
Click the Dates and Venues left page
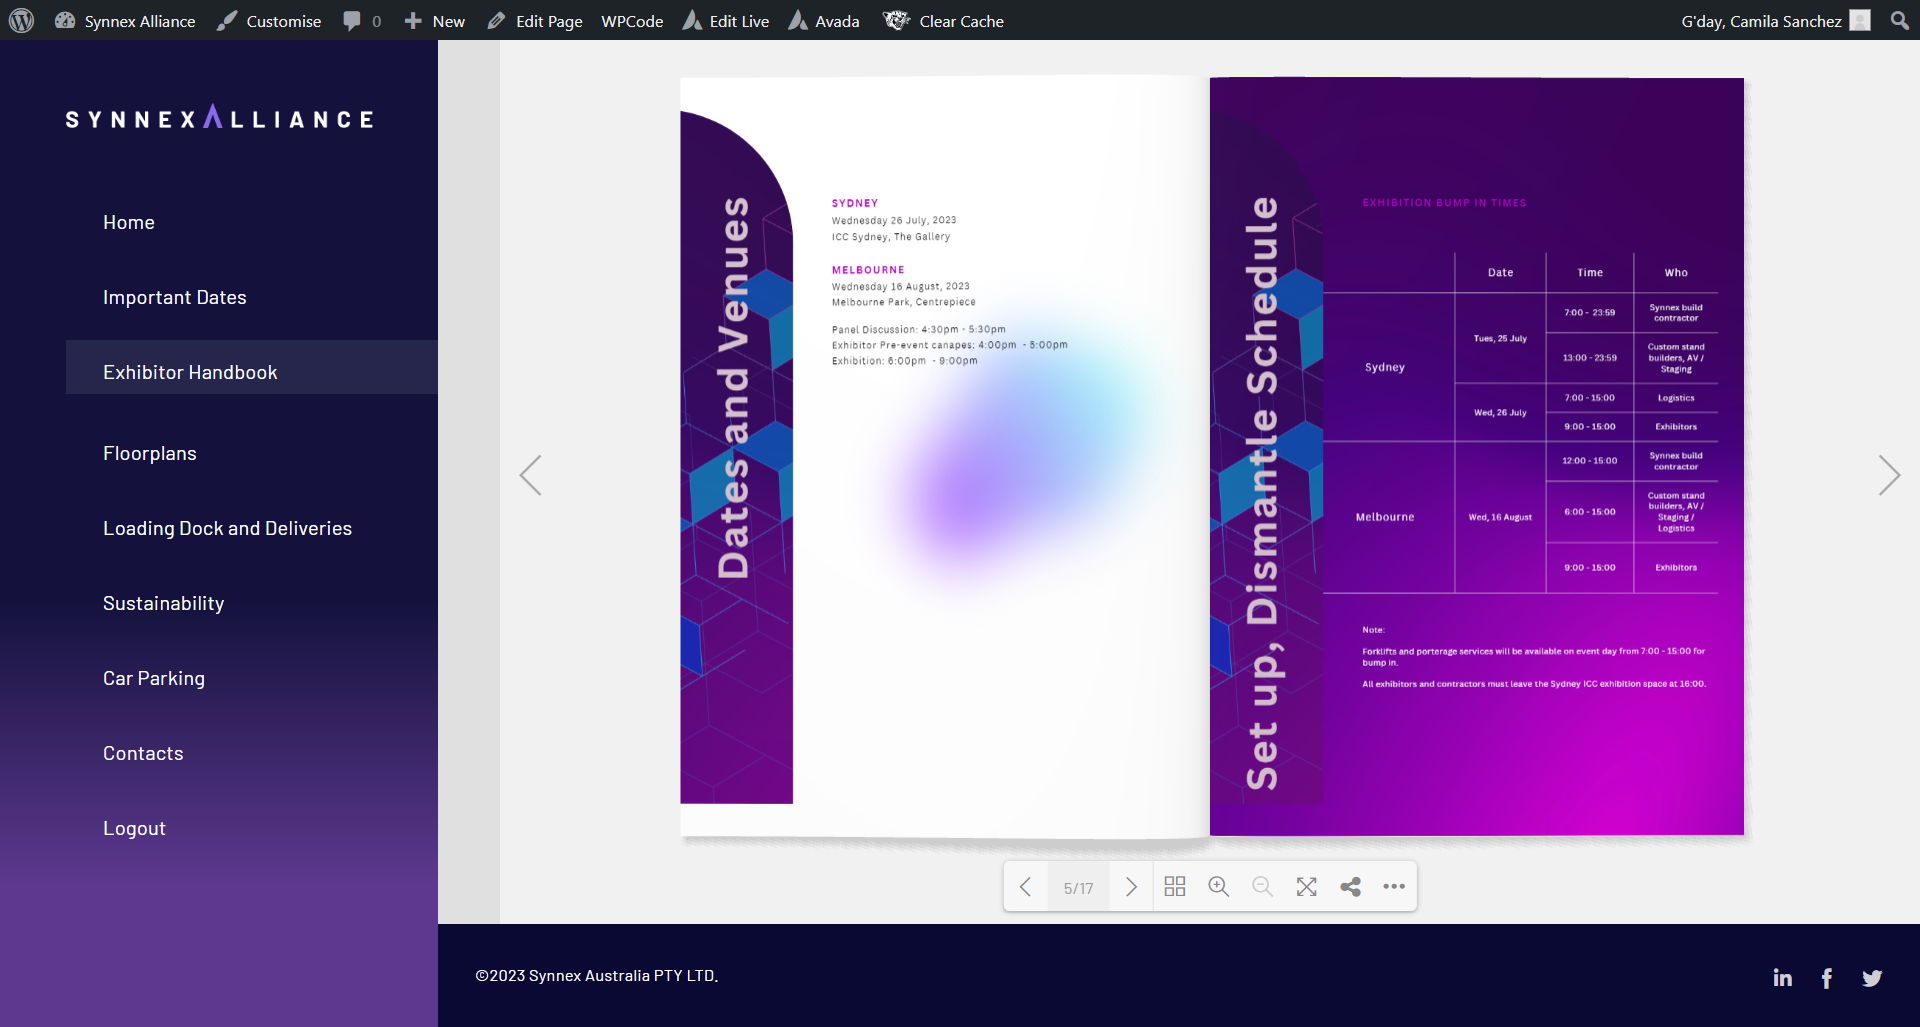tap(945, 456)
